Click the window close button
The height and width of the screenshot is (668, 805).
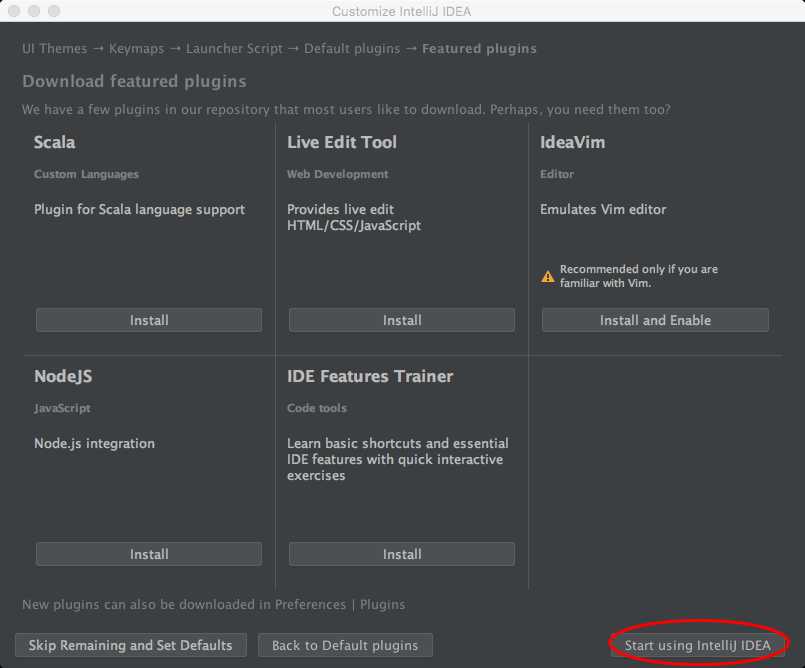pos(14,11)
